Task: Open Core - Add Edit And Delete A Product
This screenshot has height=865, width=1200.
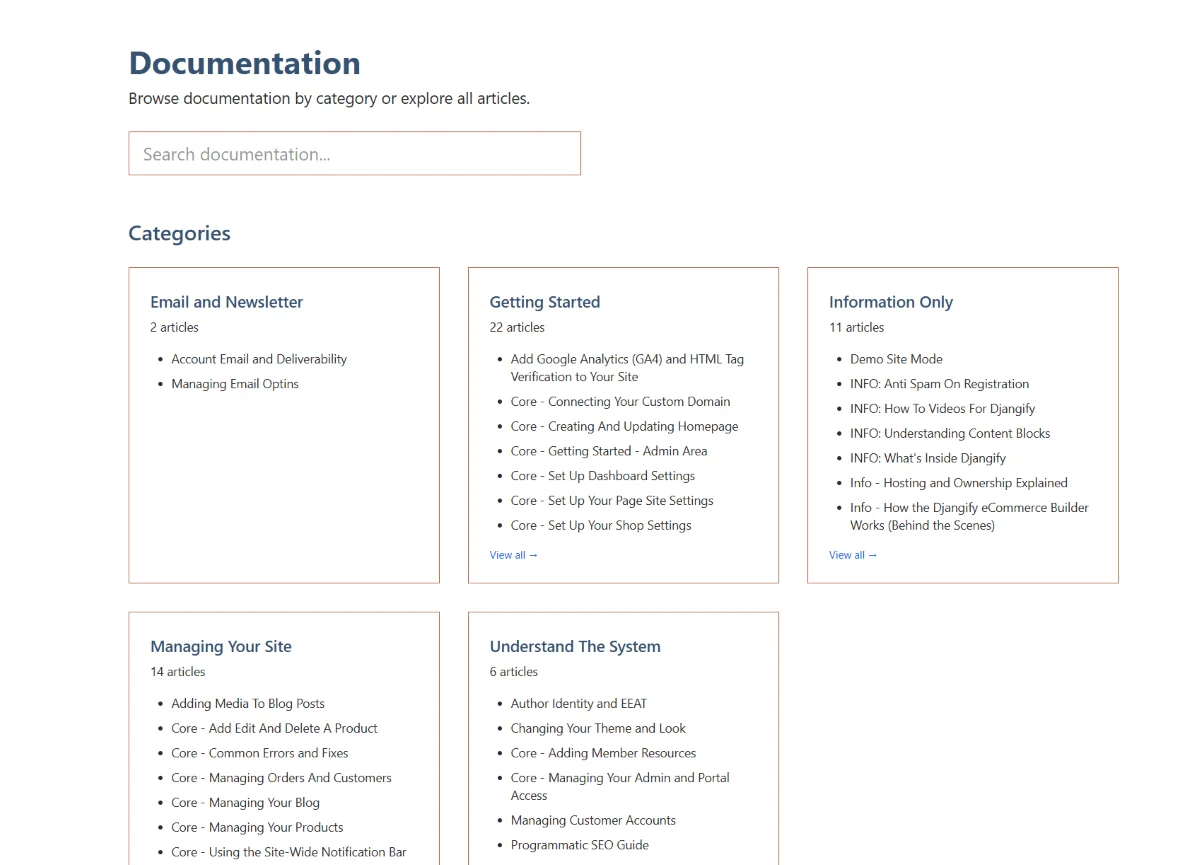Action: (274, 728)
